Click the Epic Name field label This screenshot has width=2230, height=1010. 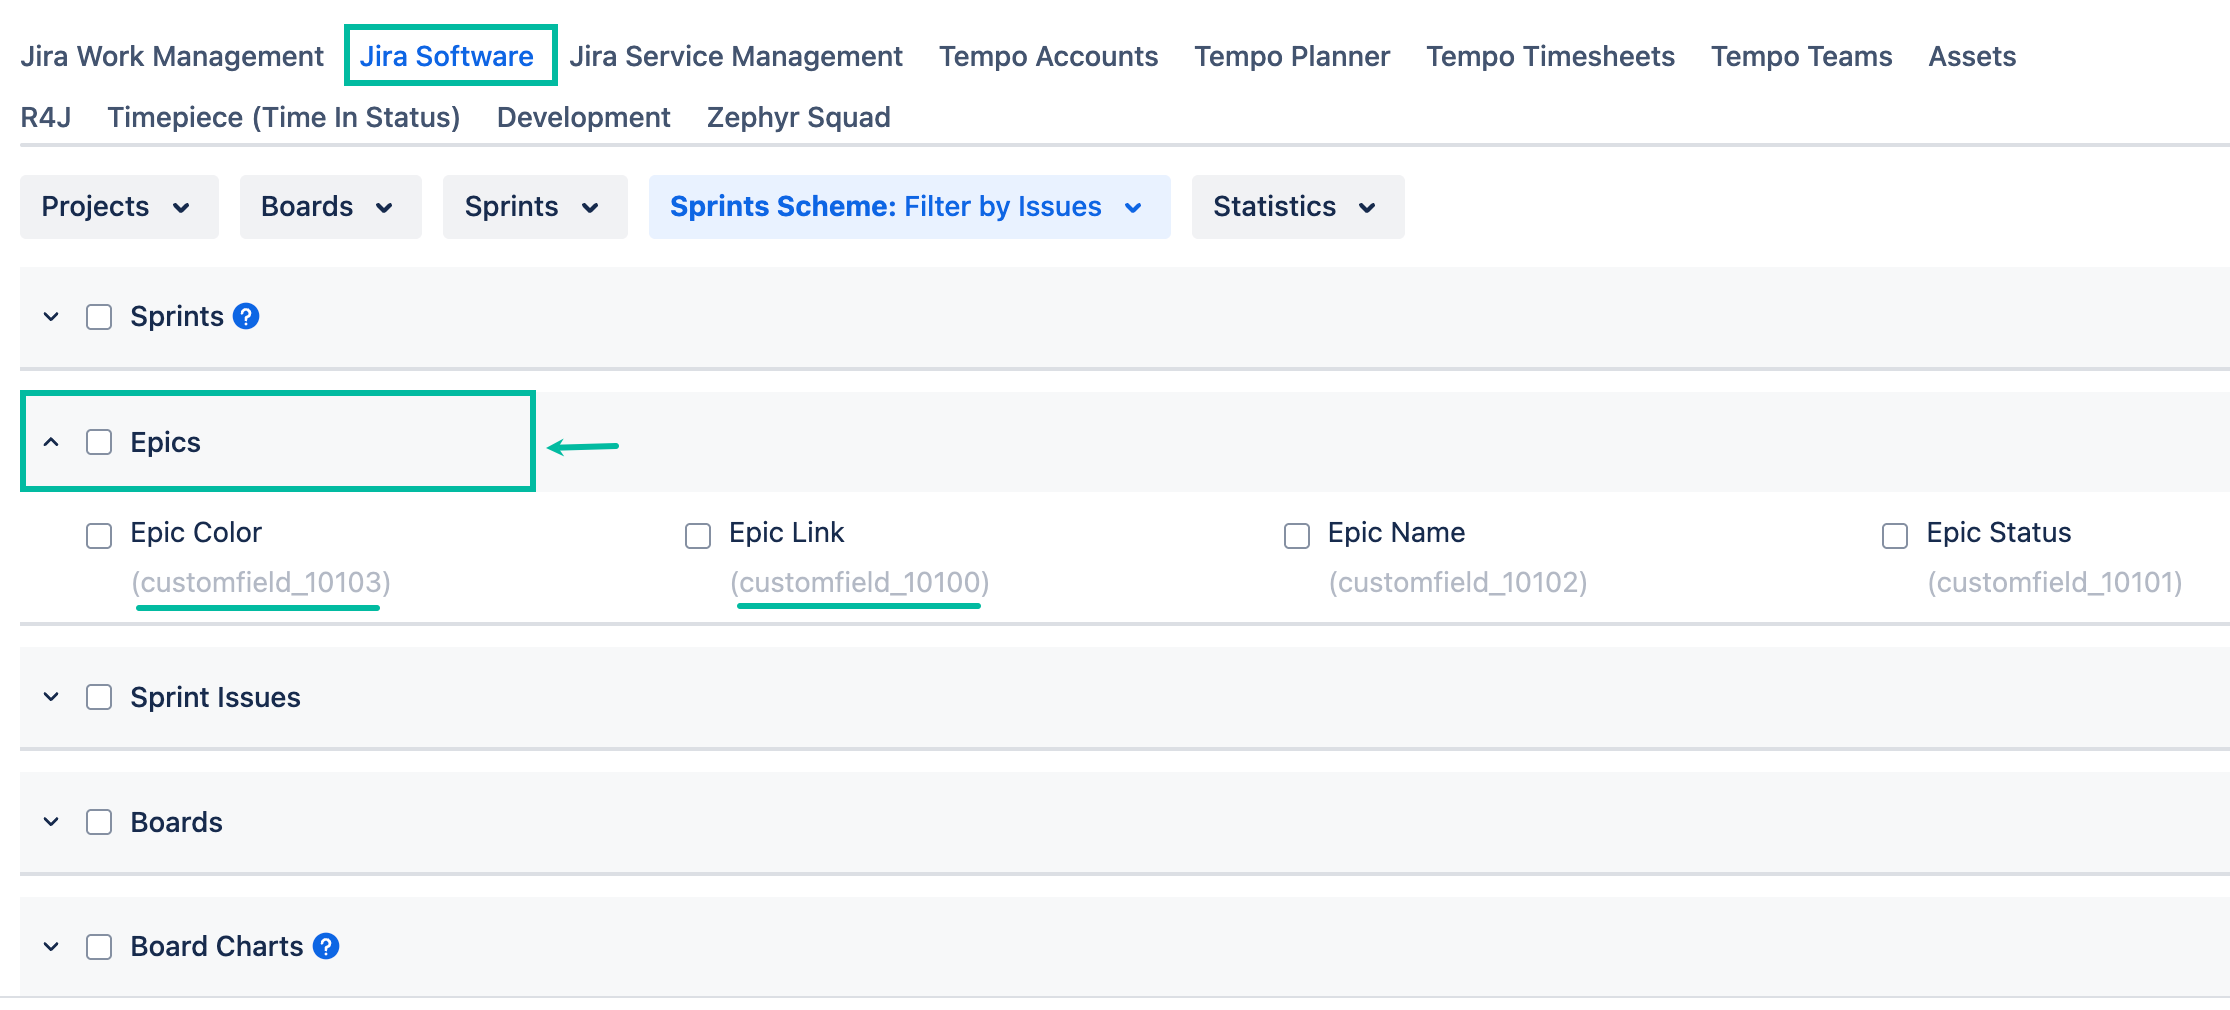coord(1396,532)
